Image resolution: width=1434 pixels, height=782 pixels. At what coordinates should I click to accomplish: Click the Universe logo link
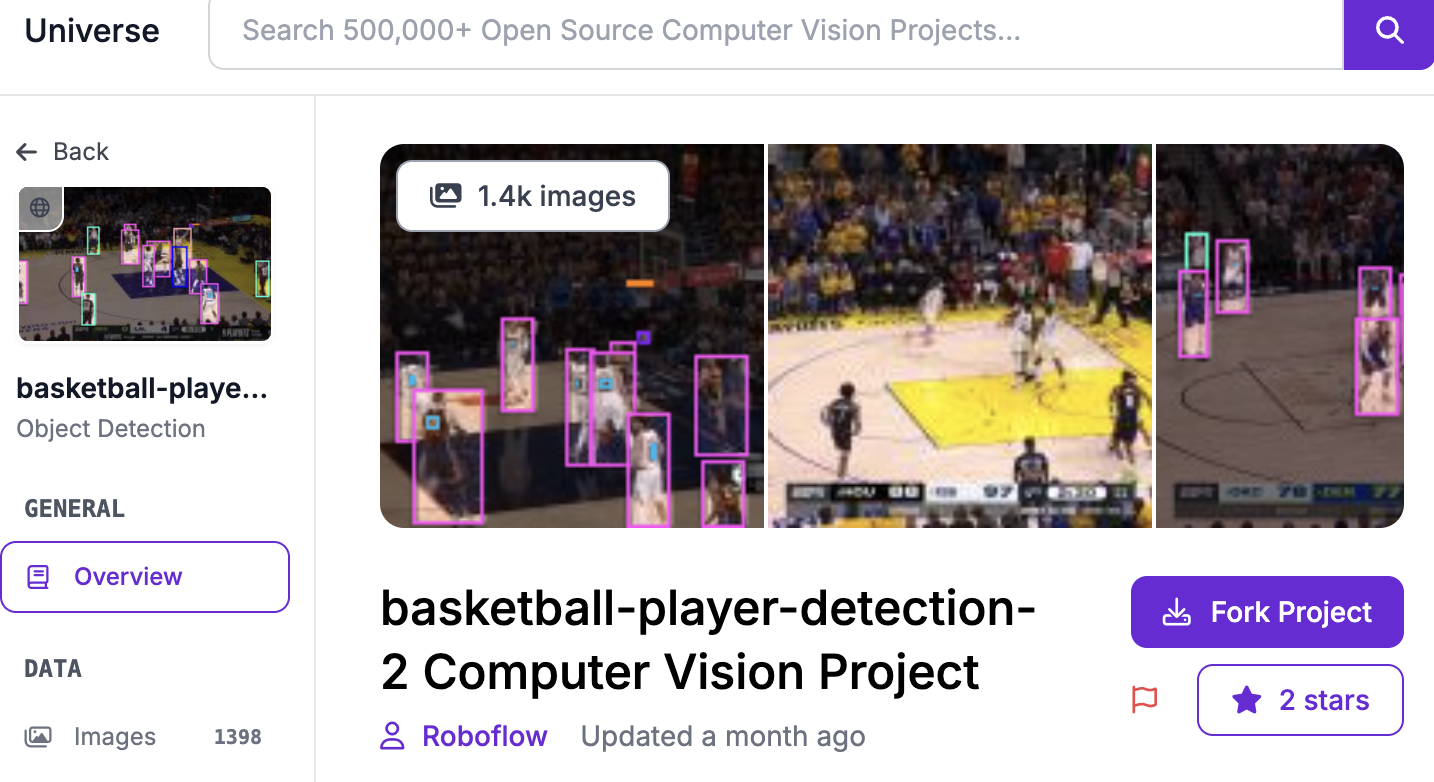pyautogui.click(x=92, y=31)
